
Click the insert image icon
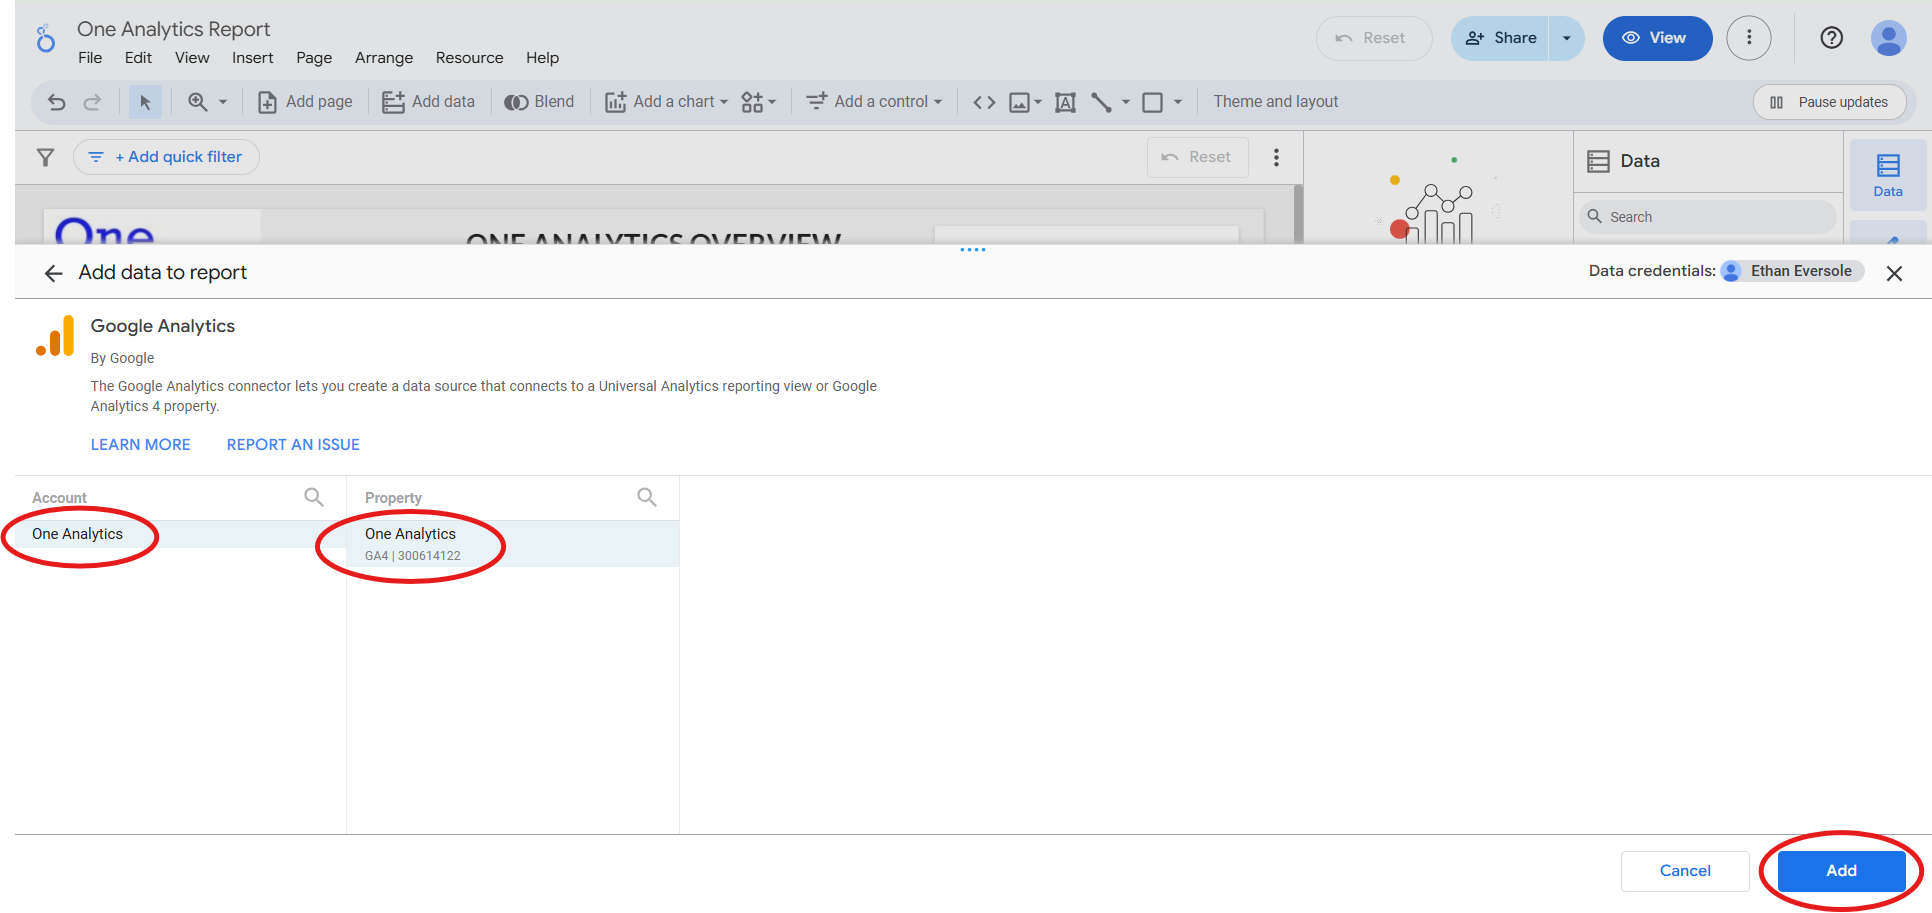point(1019,102)
